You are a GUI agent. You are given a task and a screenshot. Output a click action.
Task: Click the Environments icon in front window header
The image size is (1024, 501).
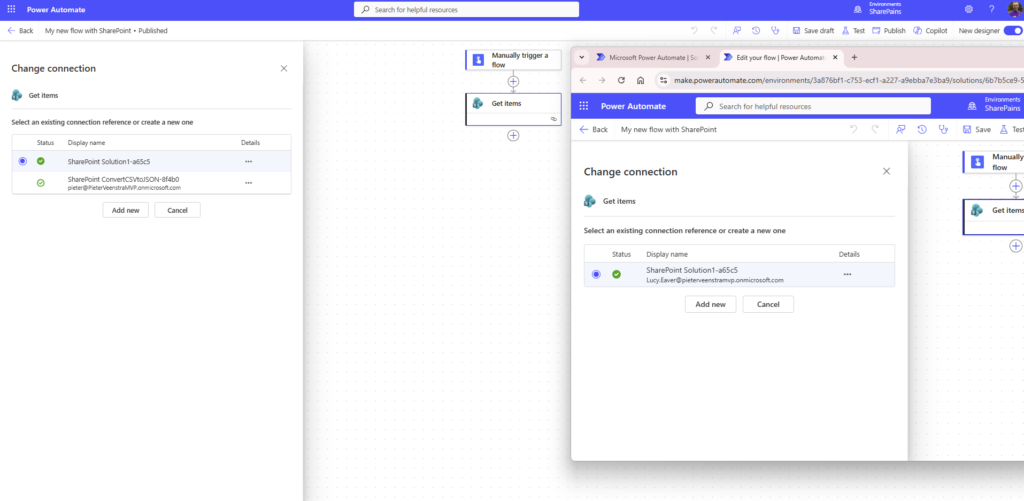click(972, 106)
